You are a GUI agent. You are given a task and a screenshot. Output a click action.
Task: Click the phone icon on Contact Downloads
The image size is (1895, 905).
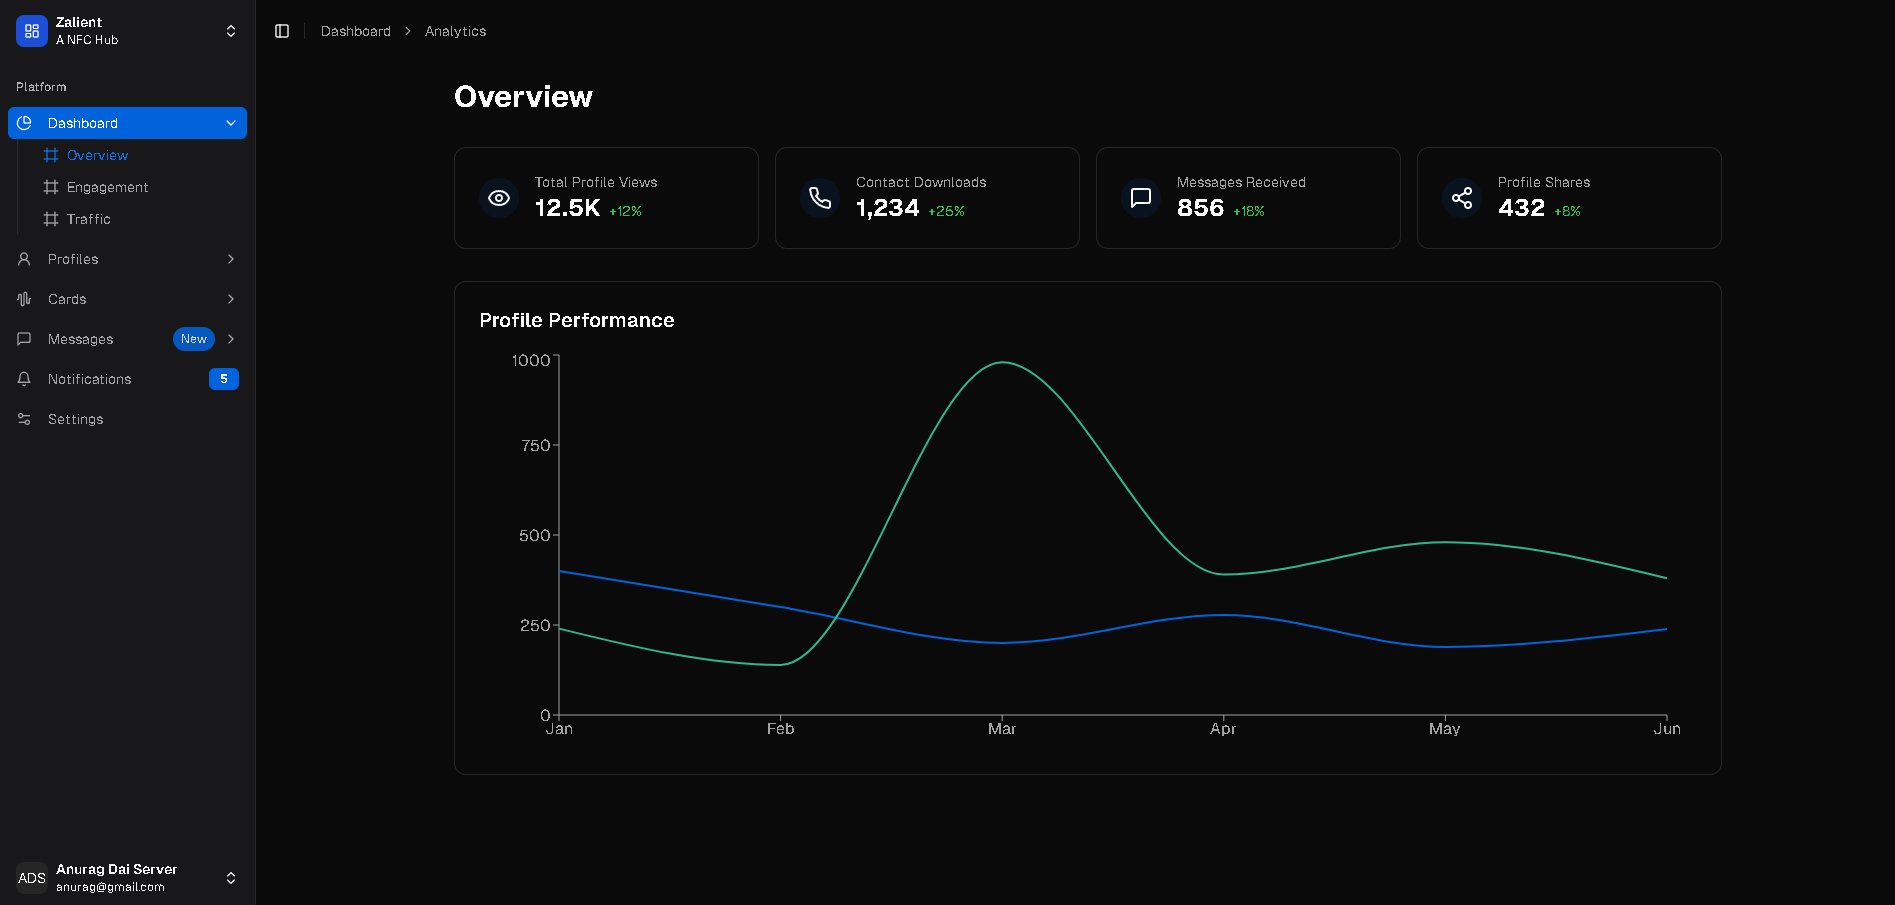820,198
